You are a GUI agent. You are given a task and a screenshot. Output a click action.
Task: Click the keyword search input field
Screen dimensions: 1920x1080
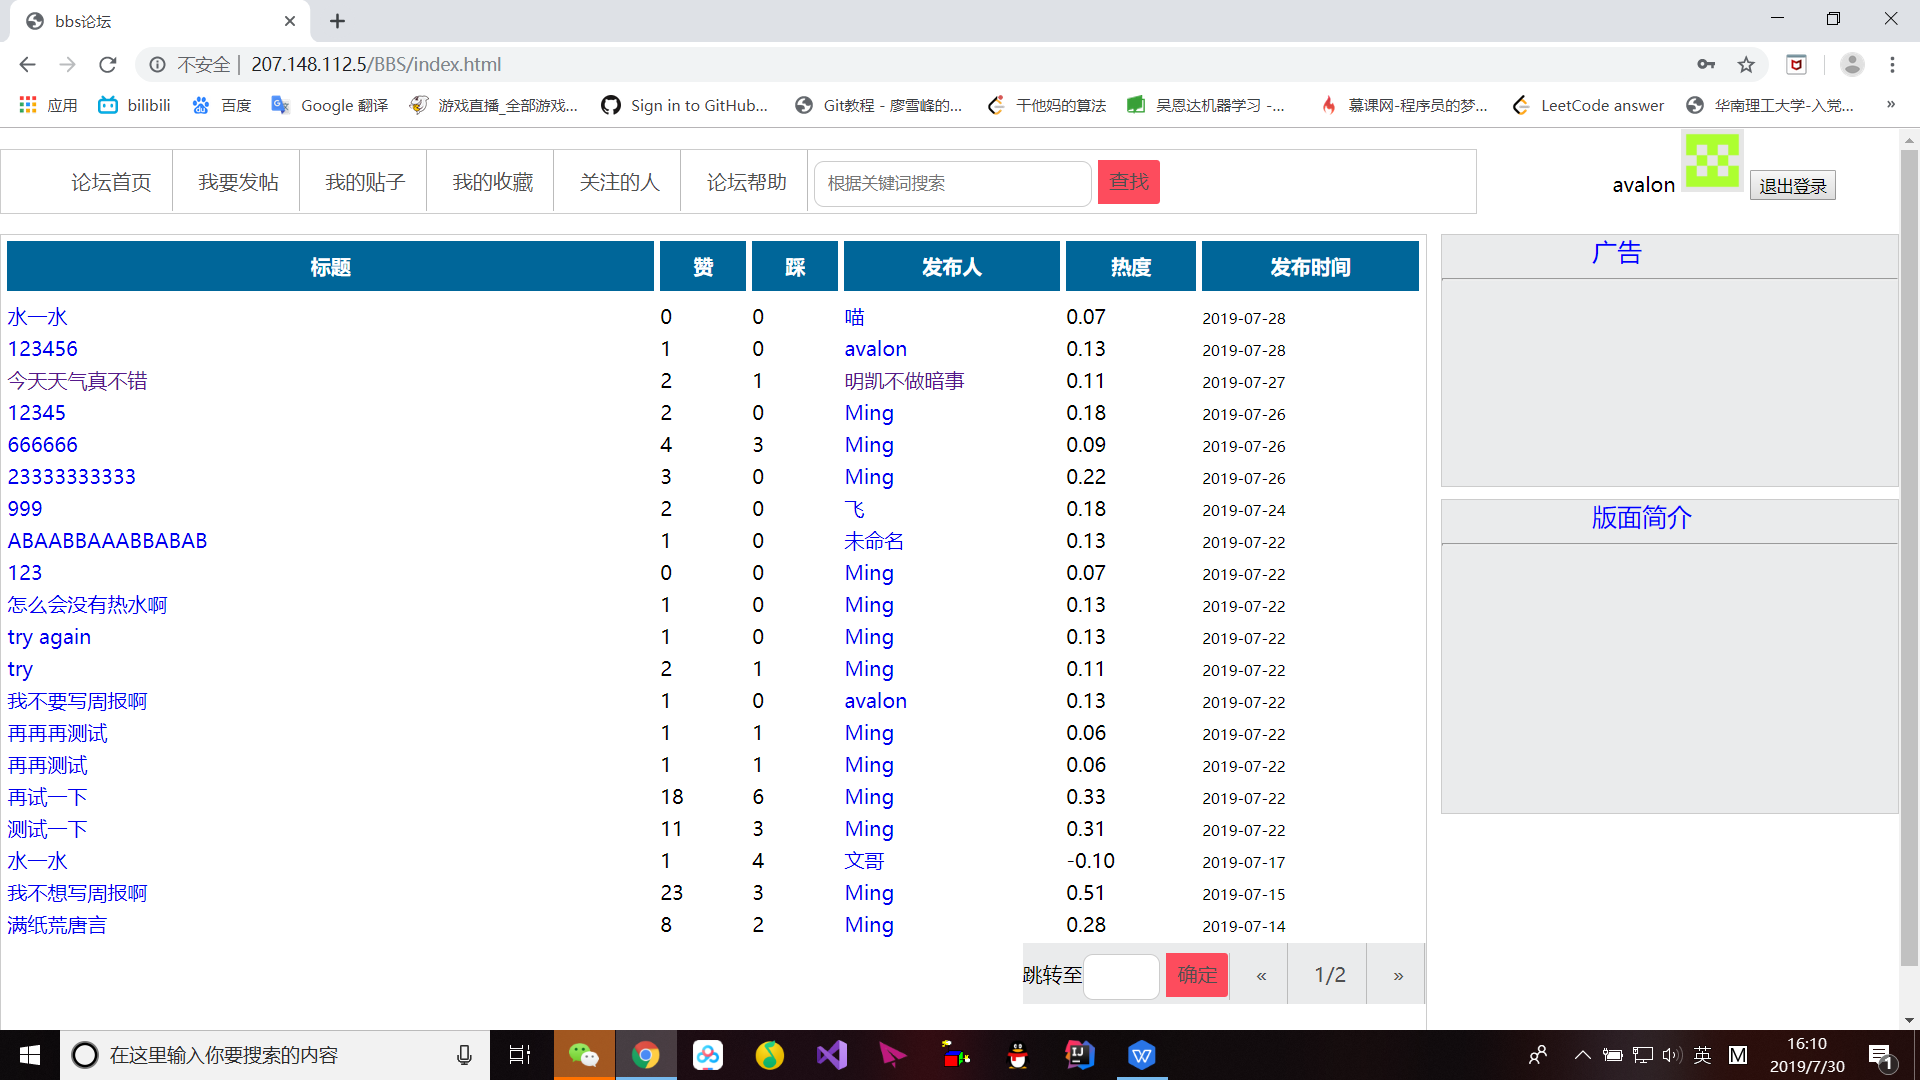(952, 183)
